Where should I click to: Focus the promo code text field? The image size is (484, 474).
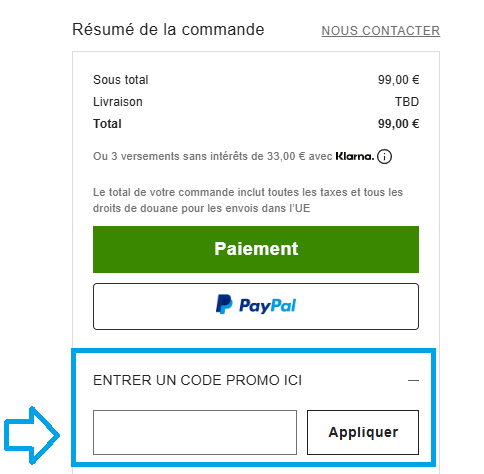point(195,432)
